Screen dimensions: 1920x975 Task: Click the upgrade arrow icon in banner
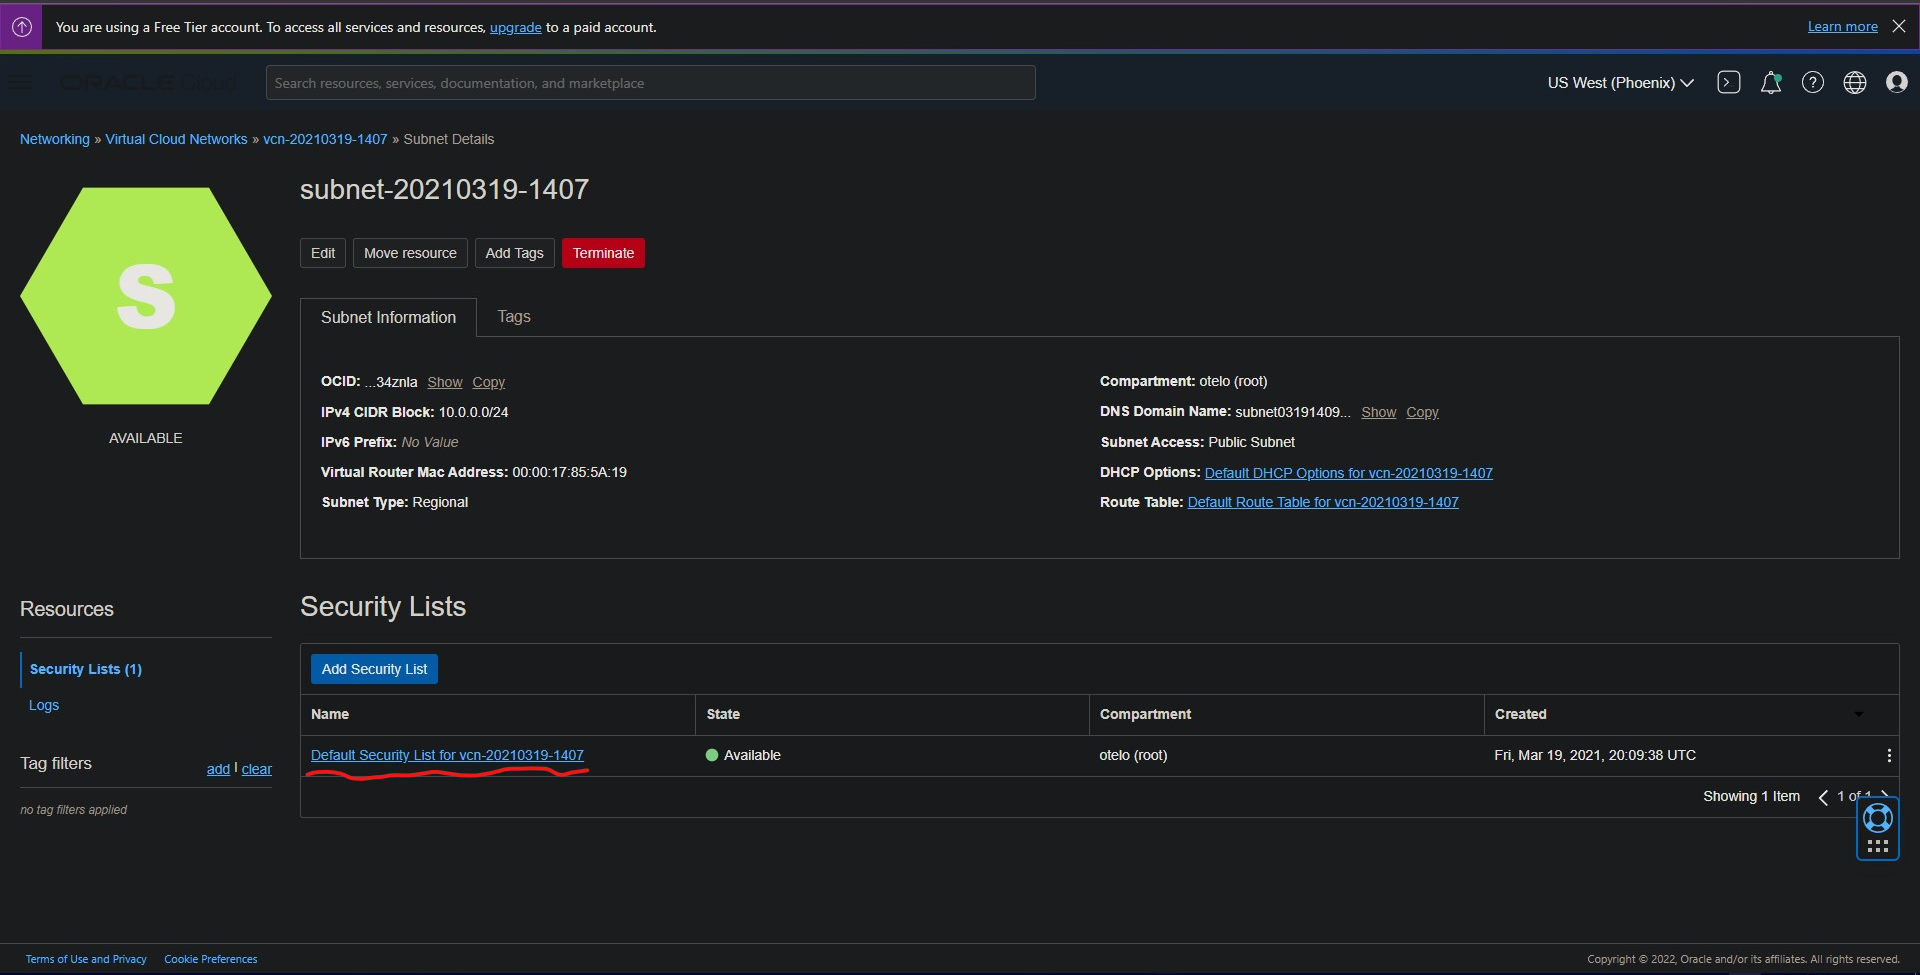point(21,27)
